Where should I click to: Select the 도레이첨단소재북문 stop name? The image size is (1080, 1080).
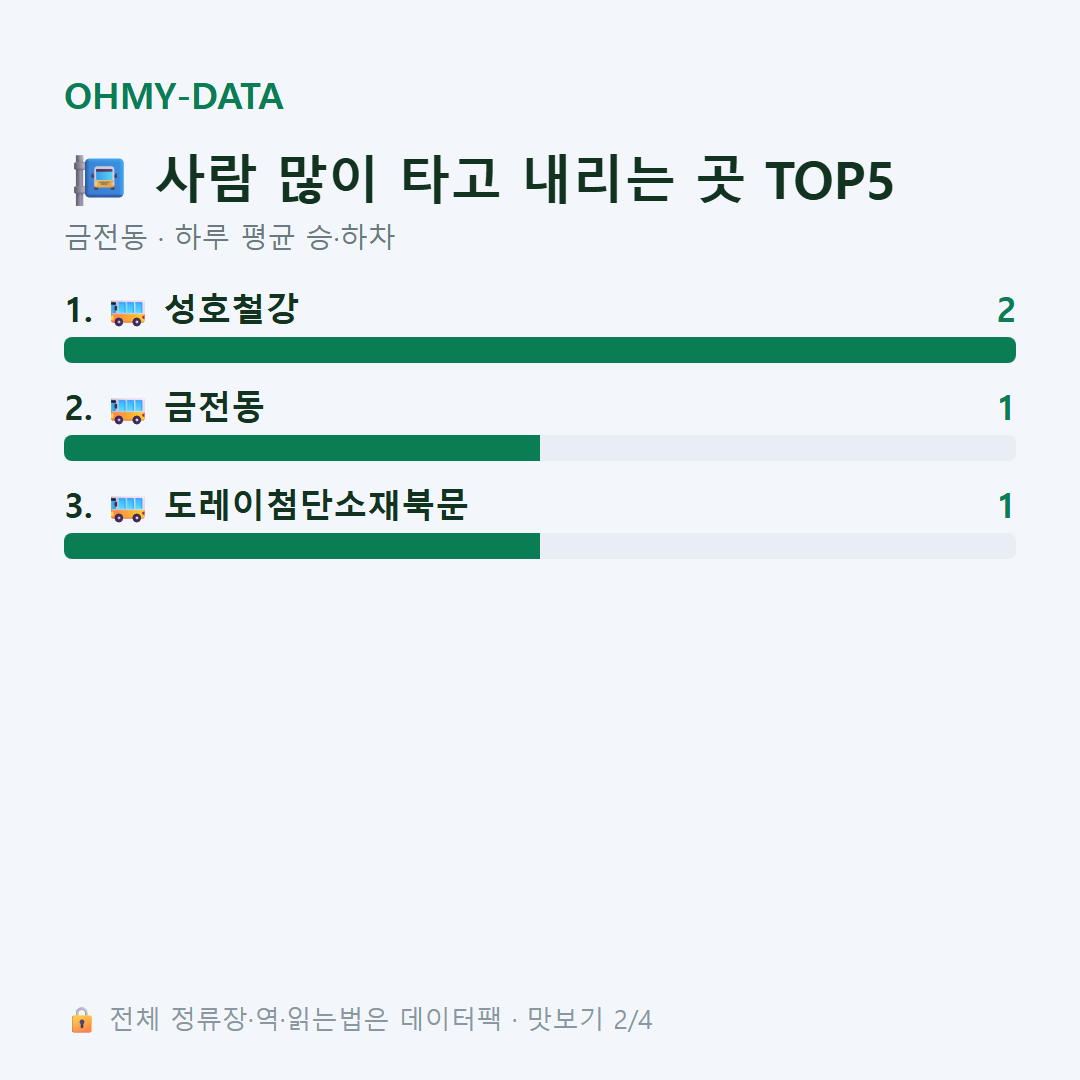[316, 505]
